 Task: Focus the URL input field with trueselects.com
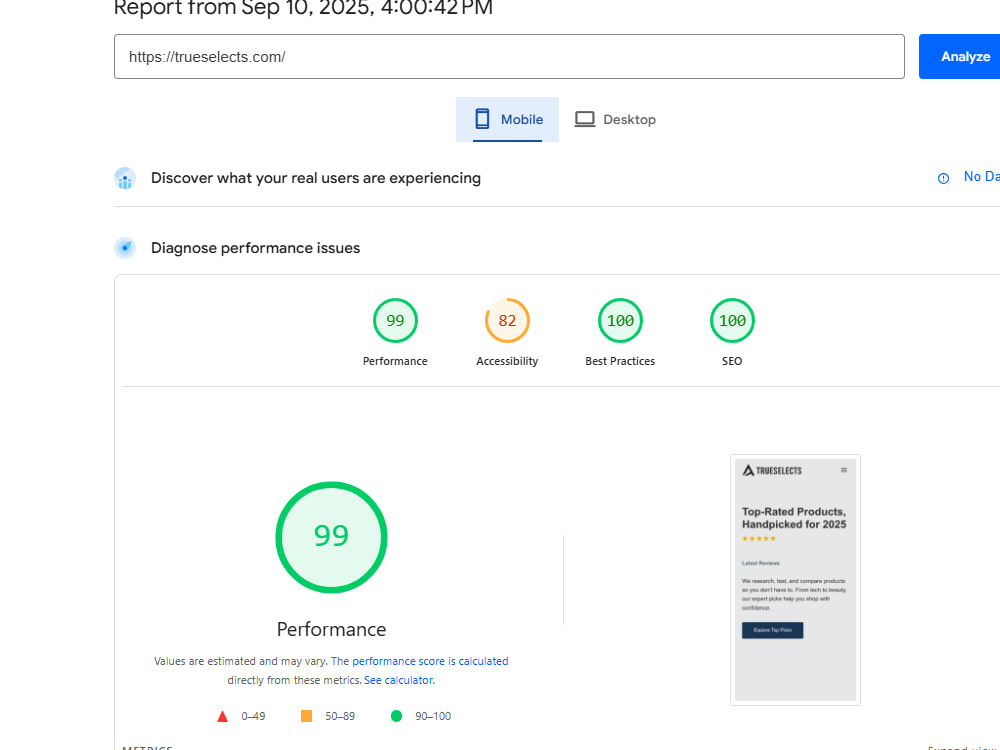[x=509, y=57]
